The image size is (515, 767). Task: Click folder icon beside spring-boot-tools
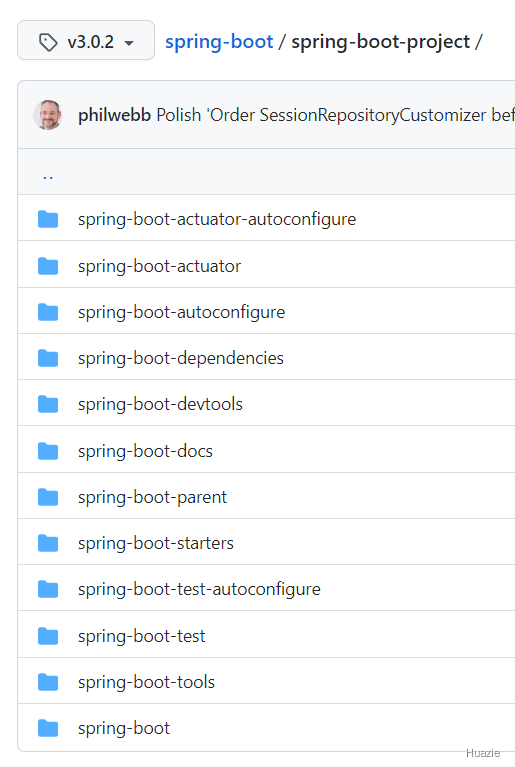(48, 682)
